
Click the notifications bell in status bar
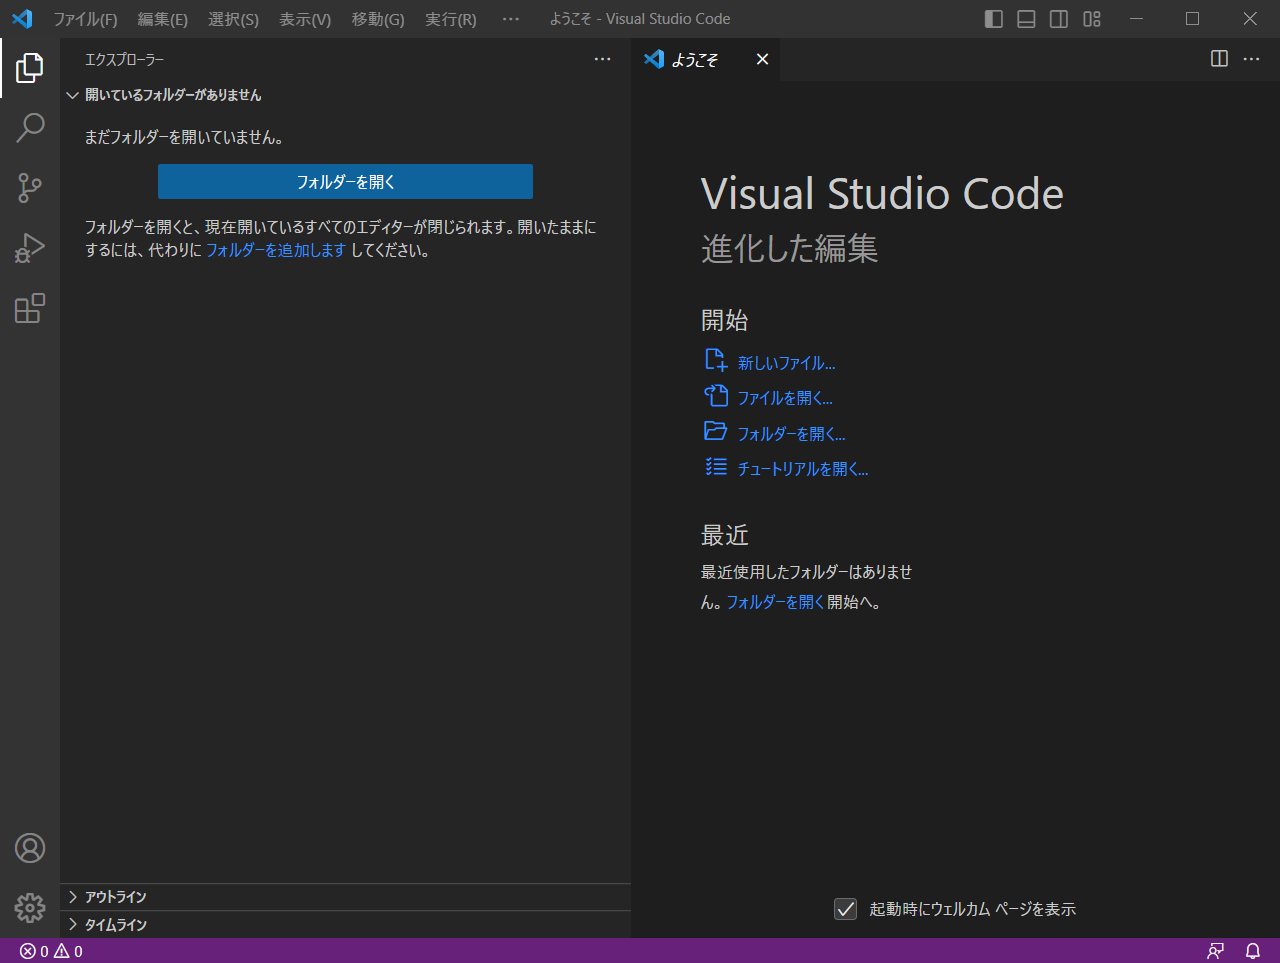click(1252, 951)
